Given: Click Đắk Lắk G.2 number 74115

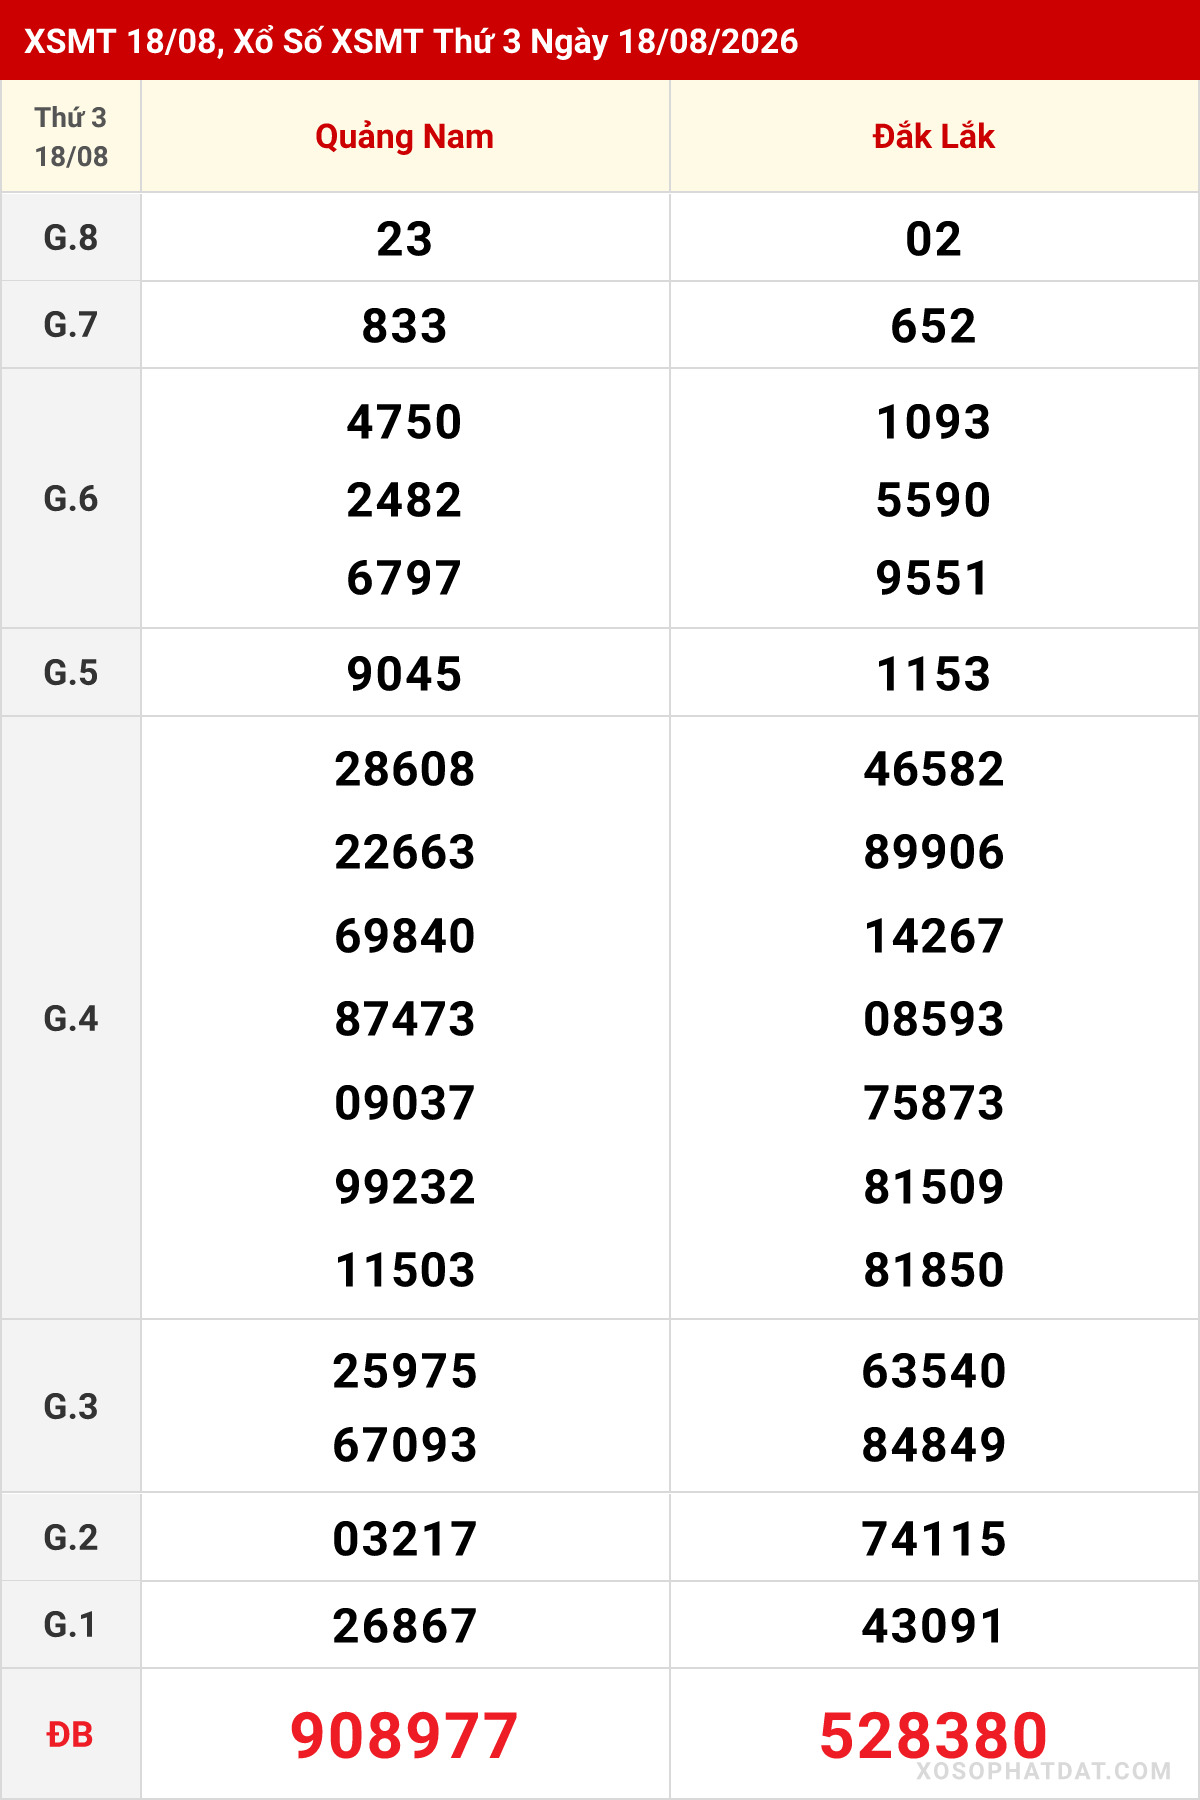Looking at the screenshot, I should pyautogui.click(x=933, y=1539).
